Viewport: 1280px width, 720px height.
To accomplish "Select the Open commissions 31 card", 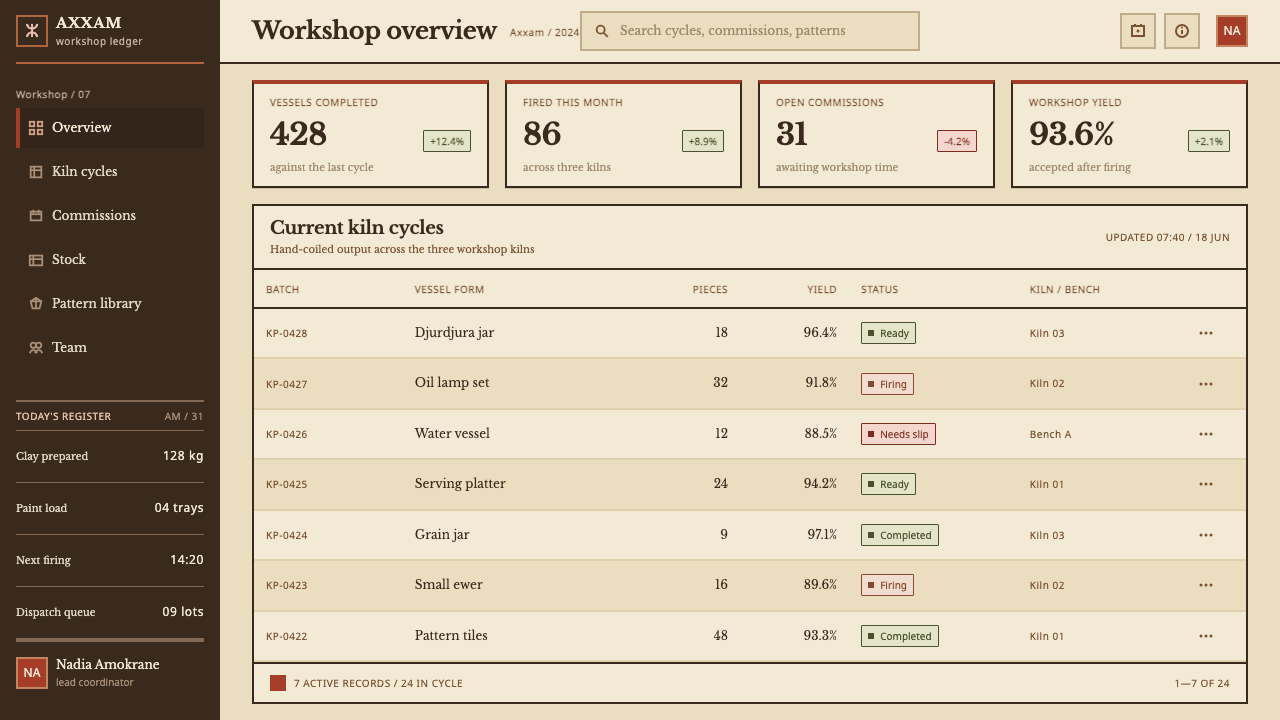I will point(876,134).
